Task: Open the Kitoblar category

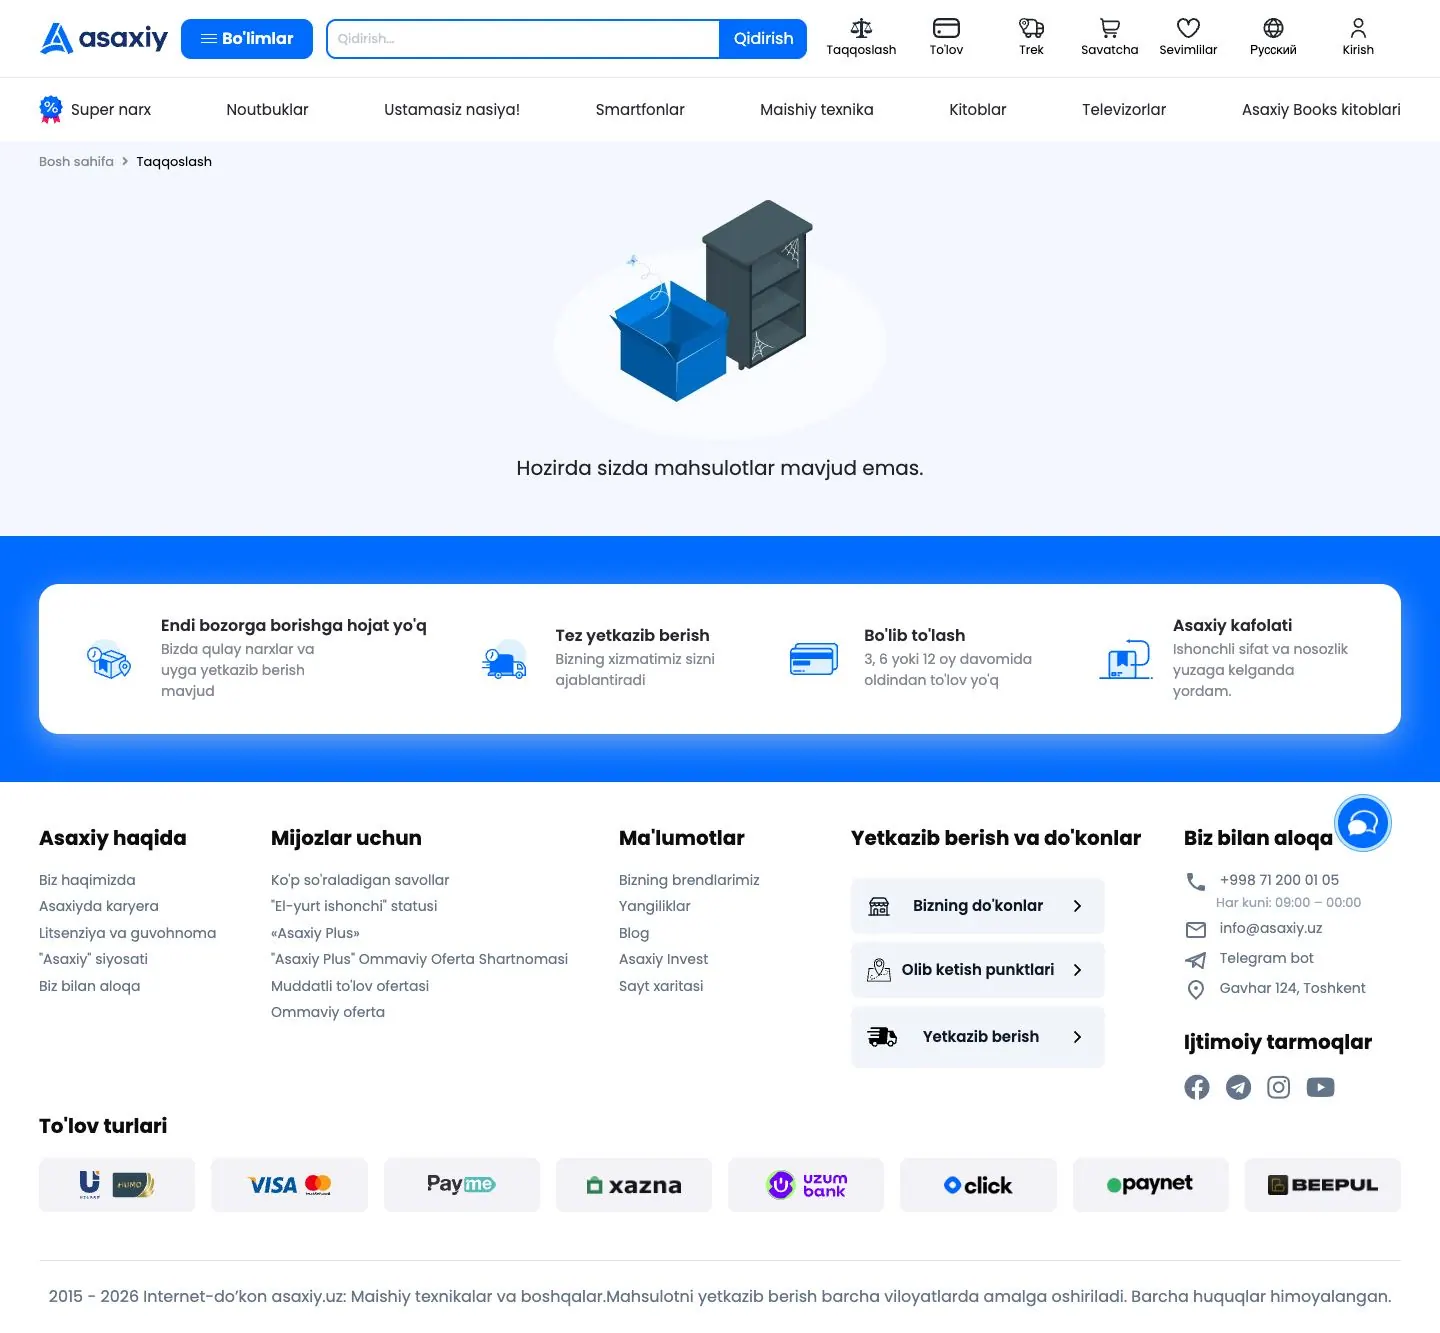Action: (978, 109)
